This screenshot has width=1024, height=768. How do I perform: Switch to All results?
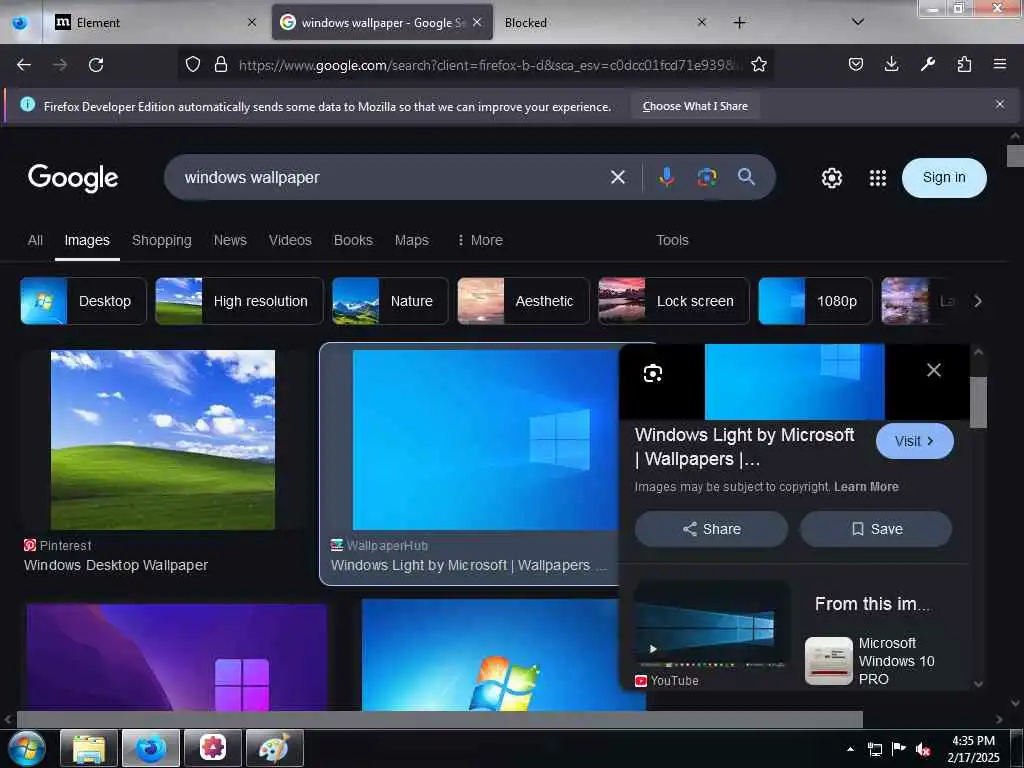[x=35, y=240]
